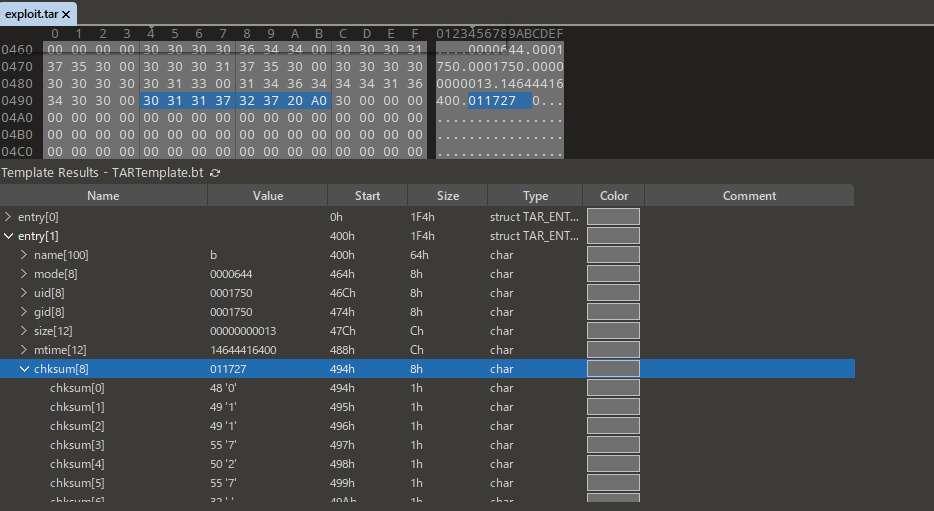The width and height of the screenshot is (934, 511).
Task: Collapse the chksum[8] array
Action: 25,369
